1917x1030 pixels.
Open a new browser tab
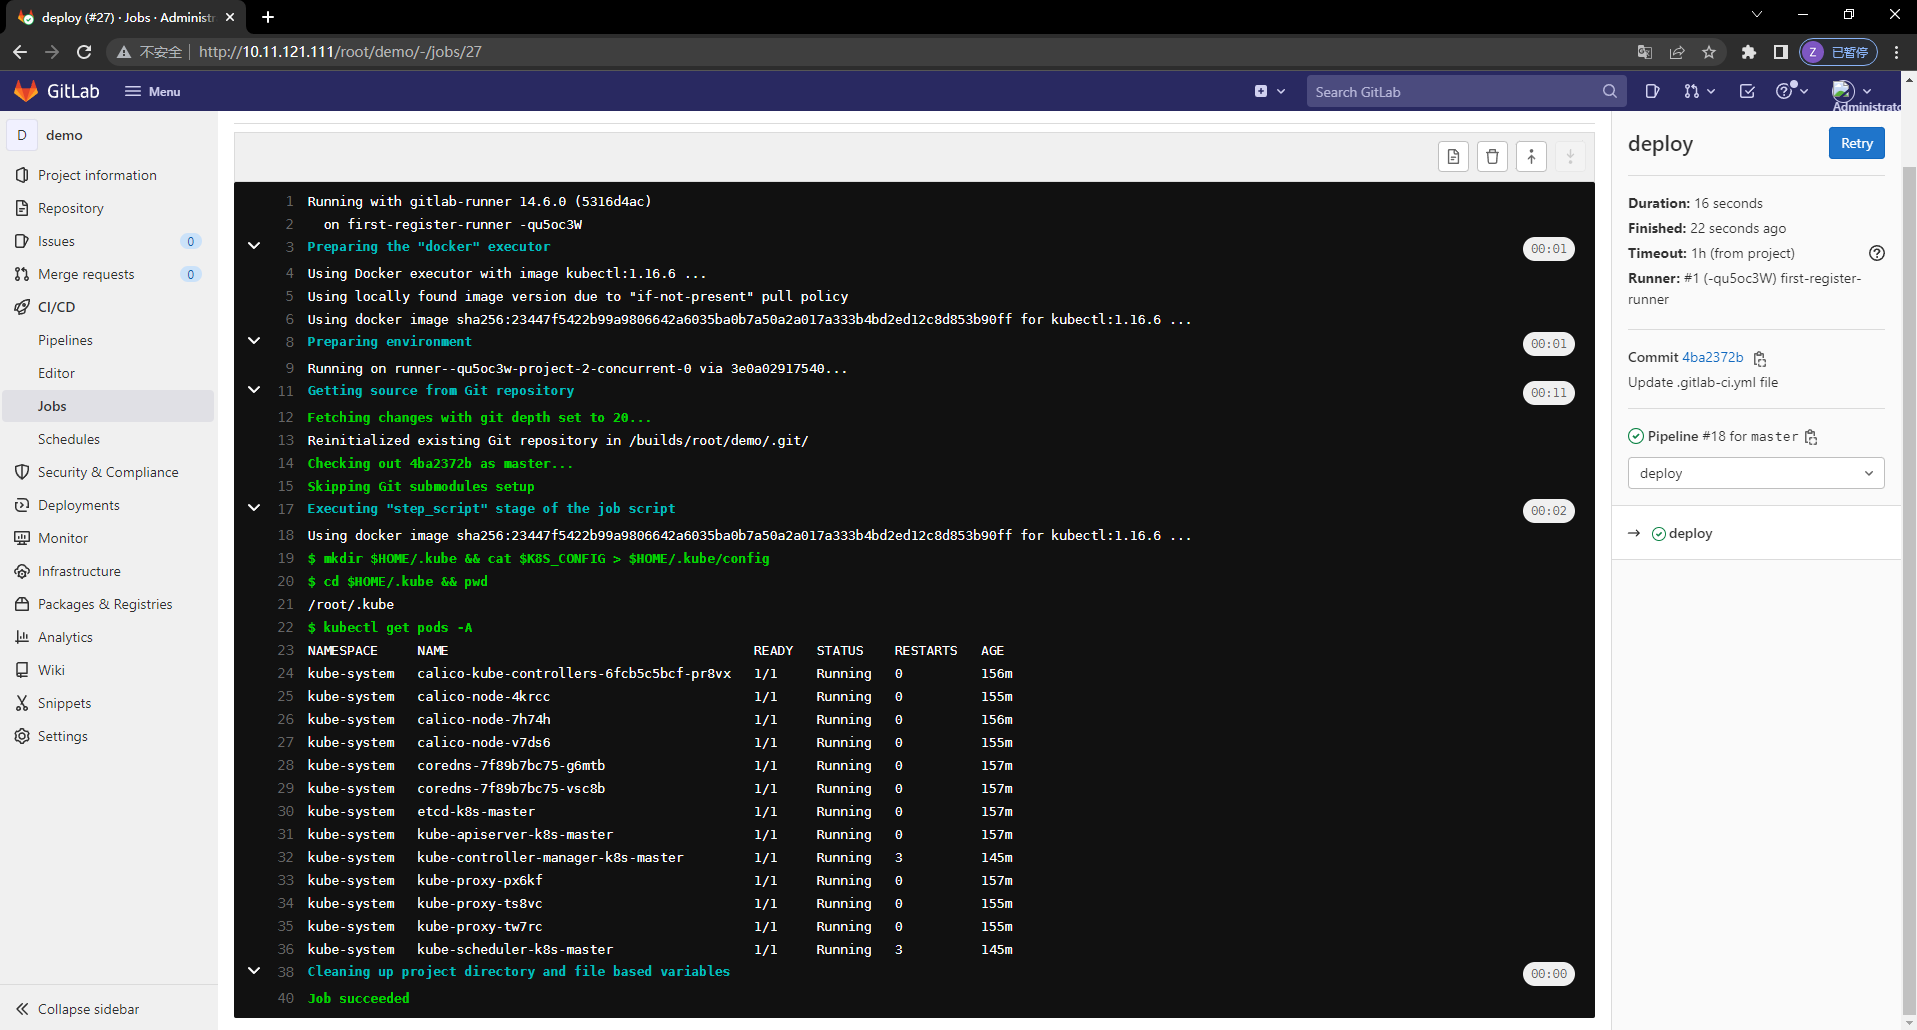[268, 17]
